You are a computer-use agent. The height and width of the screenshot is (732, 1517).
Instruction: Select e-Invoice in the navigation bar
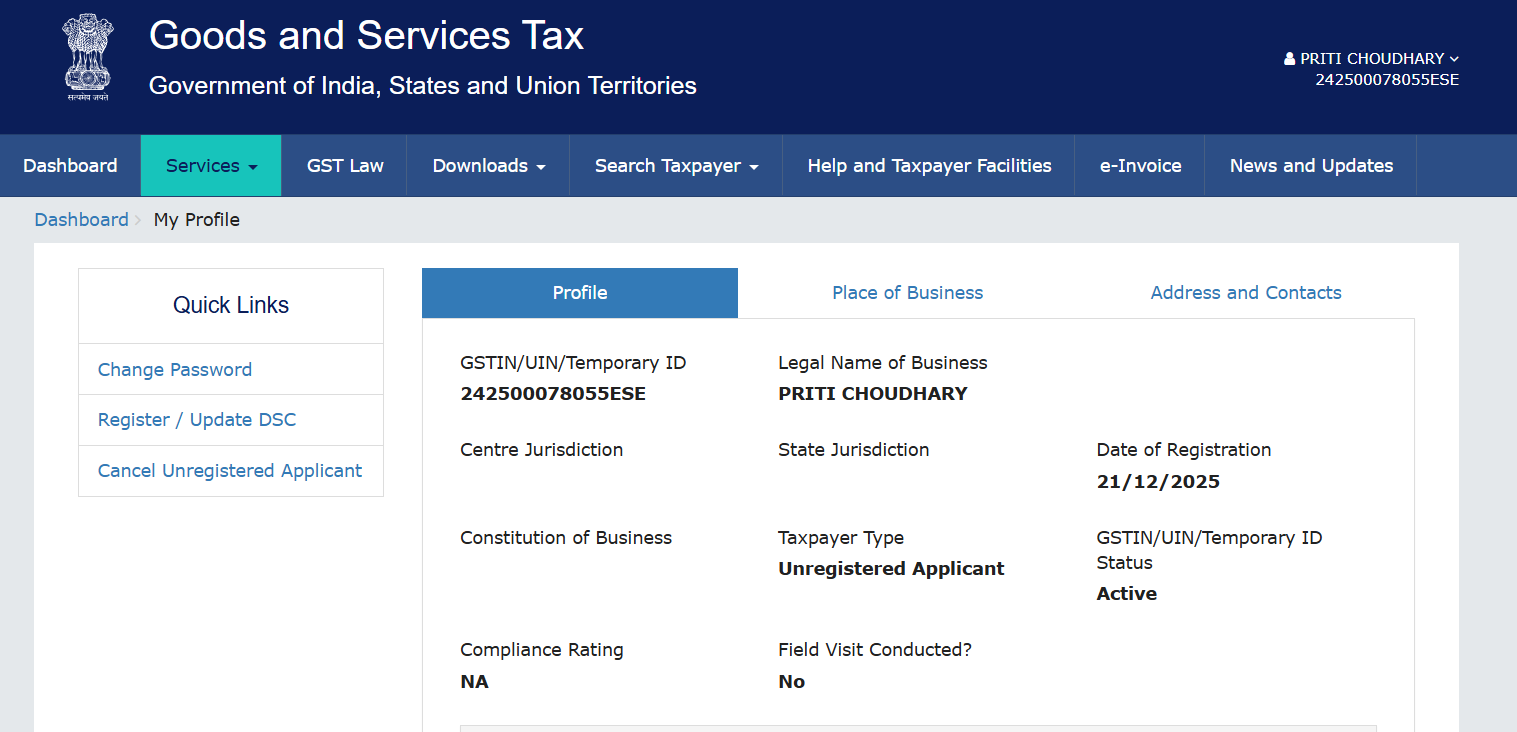click(1140, 166)
